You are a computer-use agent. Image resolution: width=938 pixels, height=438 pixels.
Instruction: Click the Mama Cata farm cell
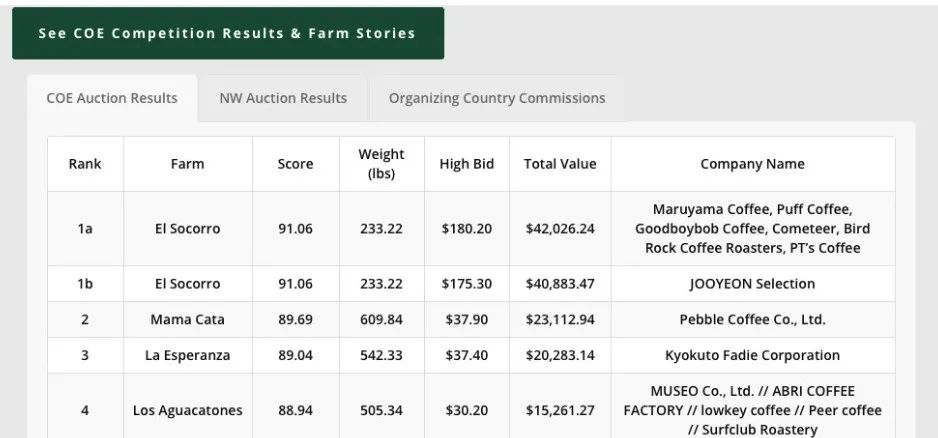point(187,320)
